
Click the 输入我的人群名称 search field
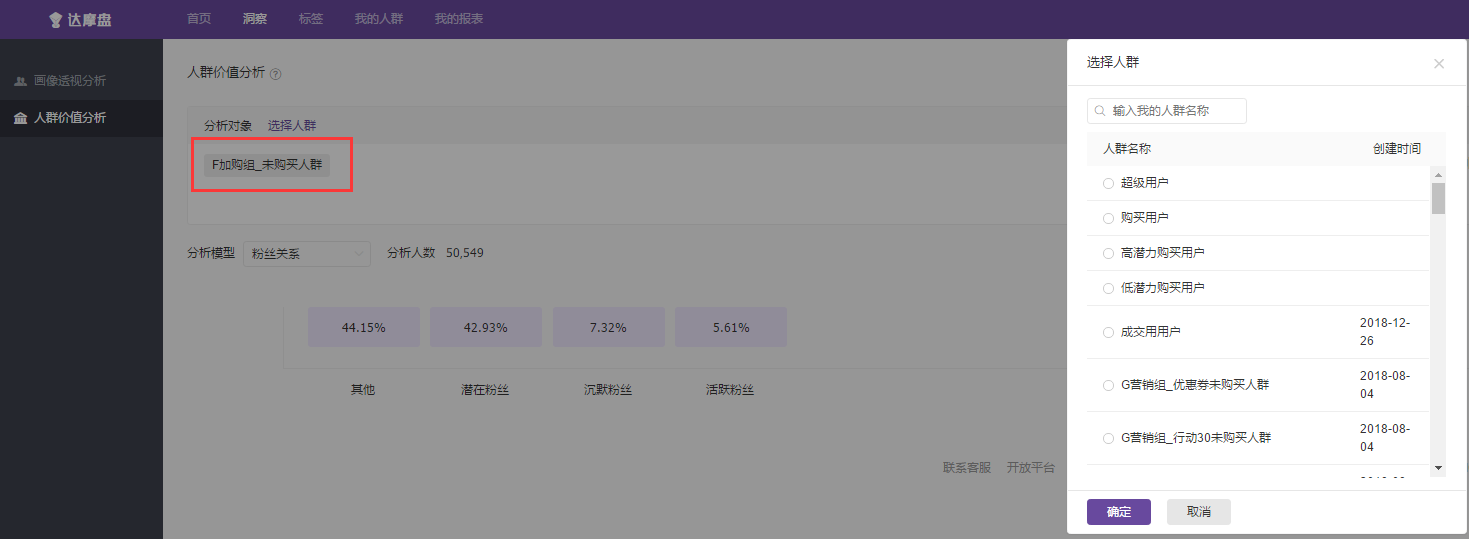(1167, 111)
